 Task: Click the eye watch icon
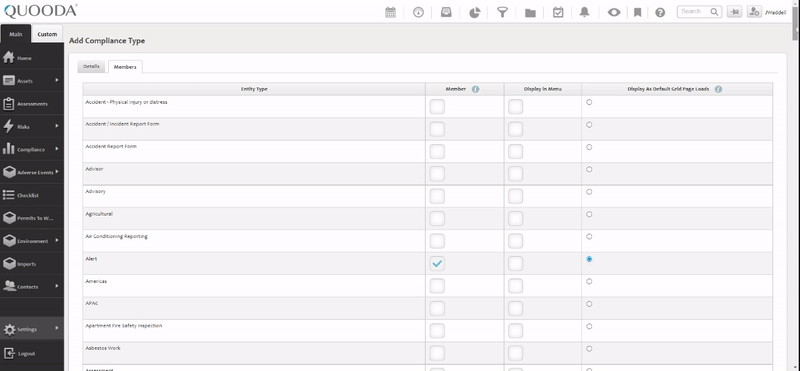pos(614,12)
